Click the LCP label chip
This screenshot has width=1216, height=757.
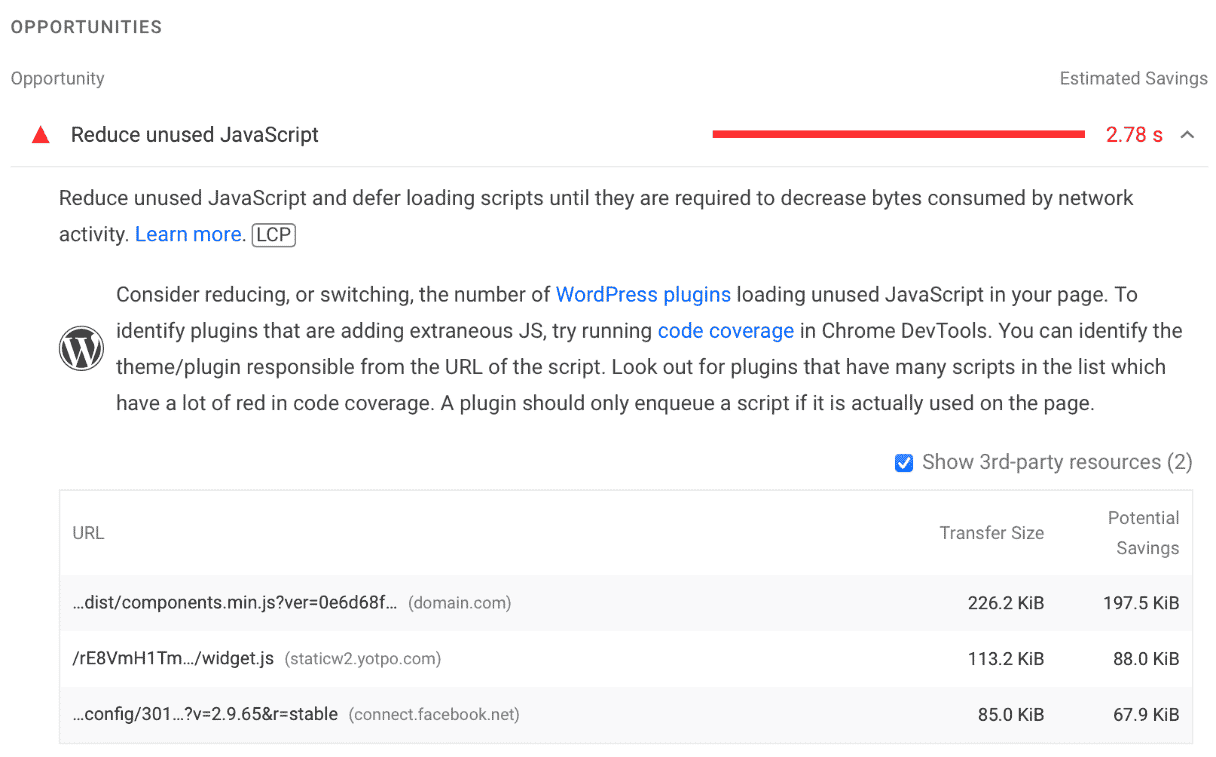(x=274, y=235)
